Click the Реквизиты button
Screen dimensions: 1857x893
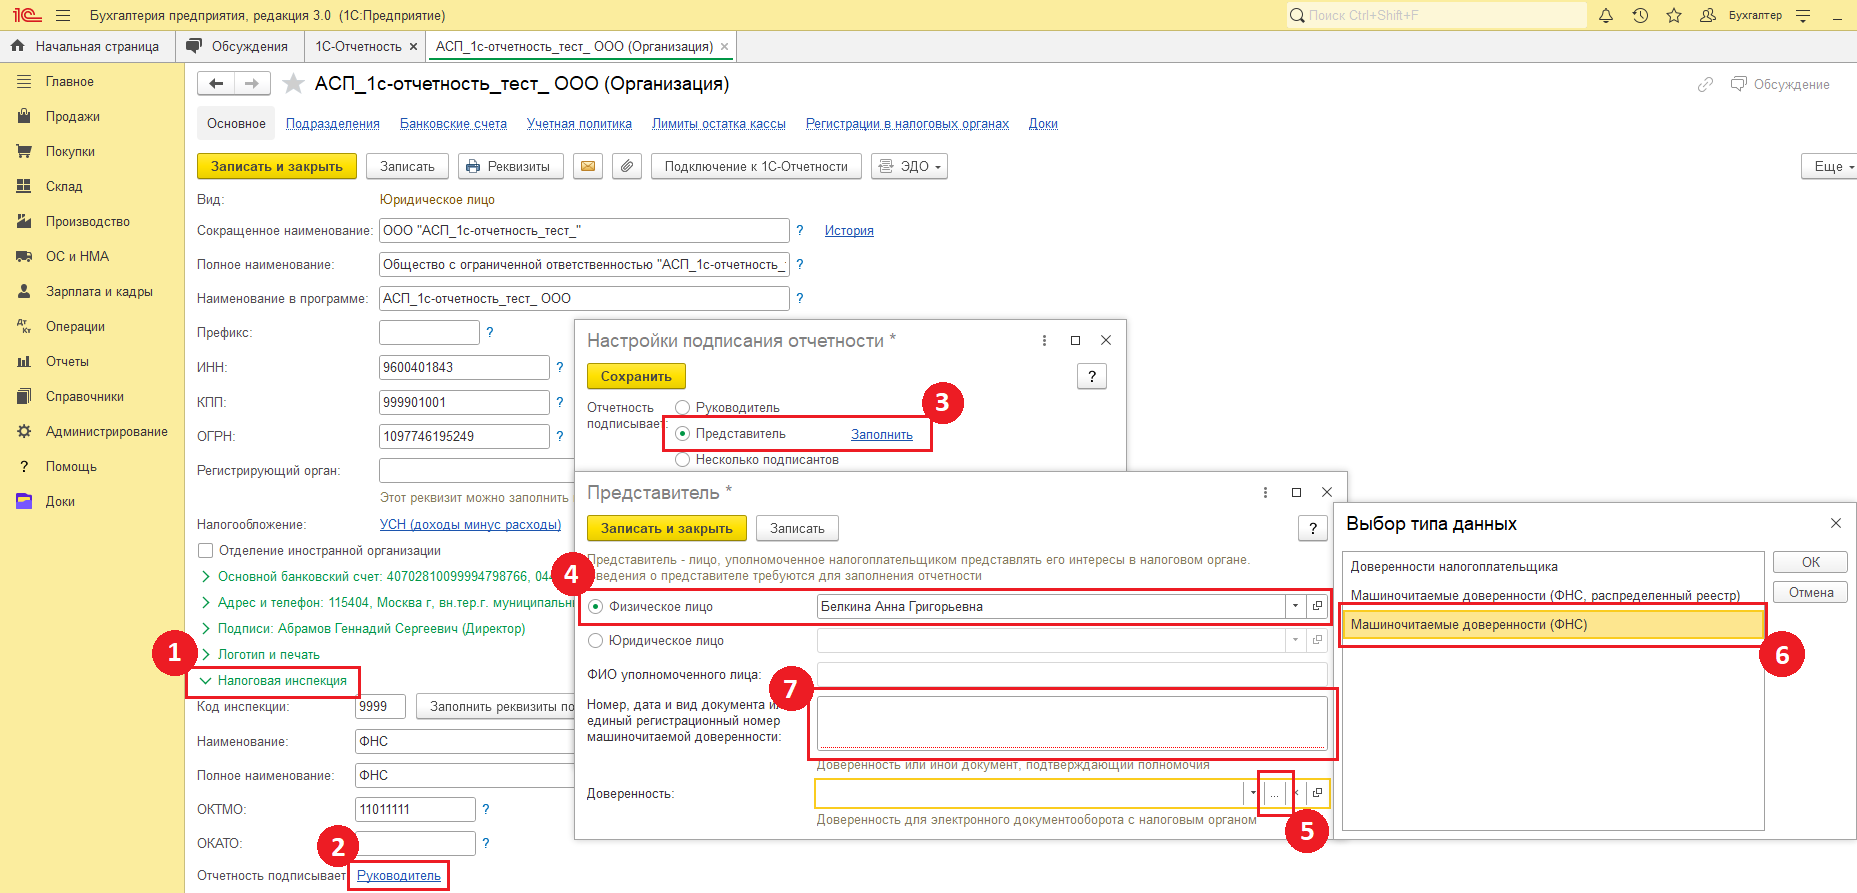coord(510,166)
